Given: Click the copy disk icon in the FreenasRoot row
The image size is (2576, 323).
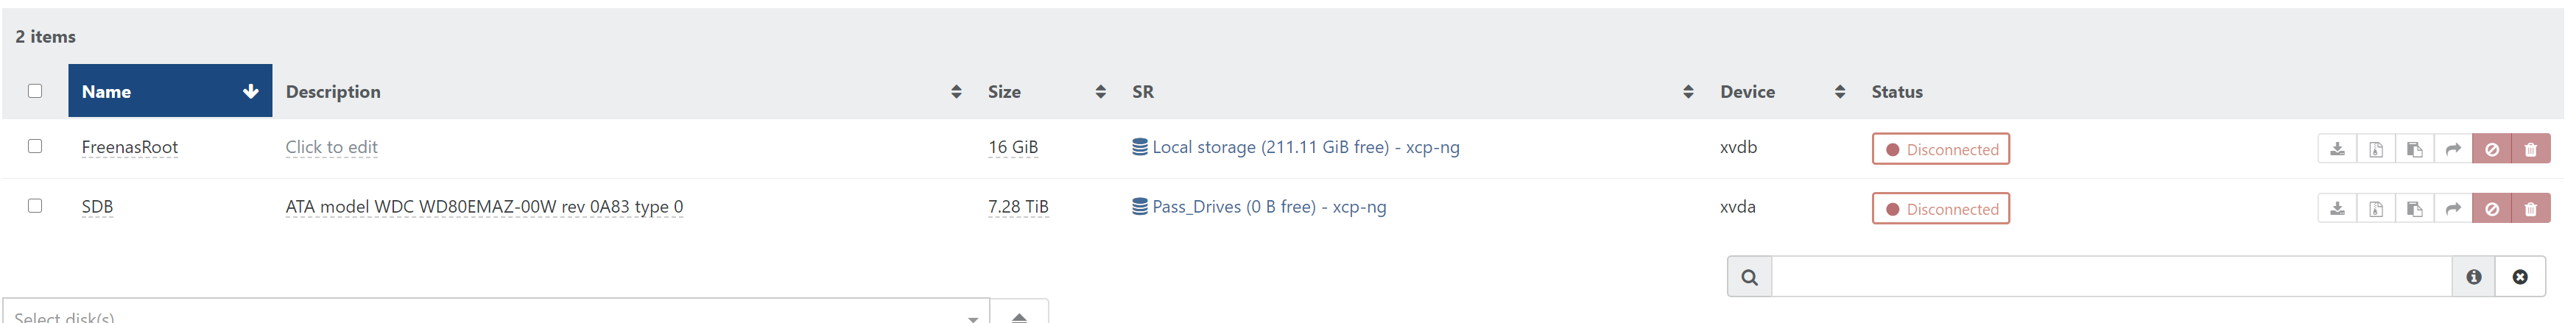Looking at the screenshot, I should (x=2414, y=149).
